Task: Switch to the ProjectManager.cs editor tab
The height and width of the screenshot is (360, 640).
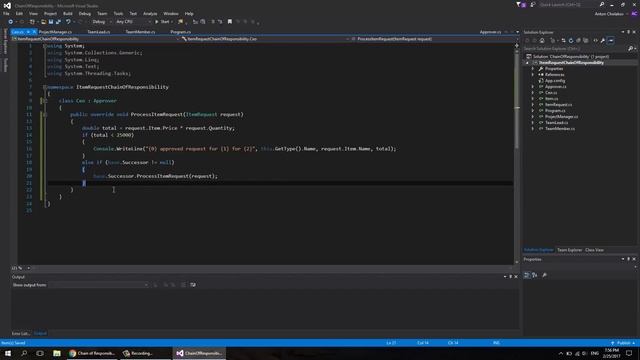Action: point(55,32)
